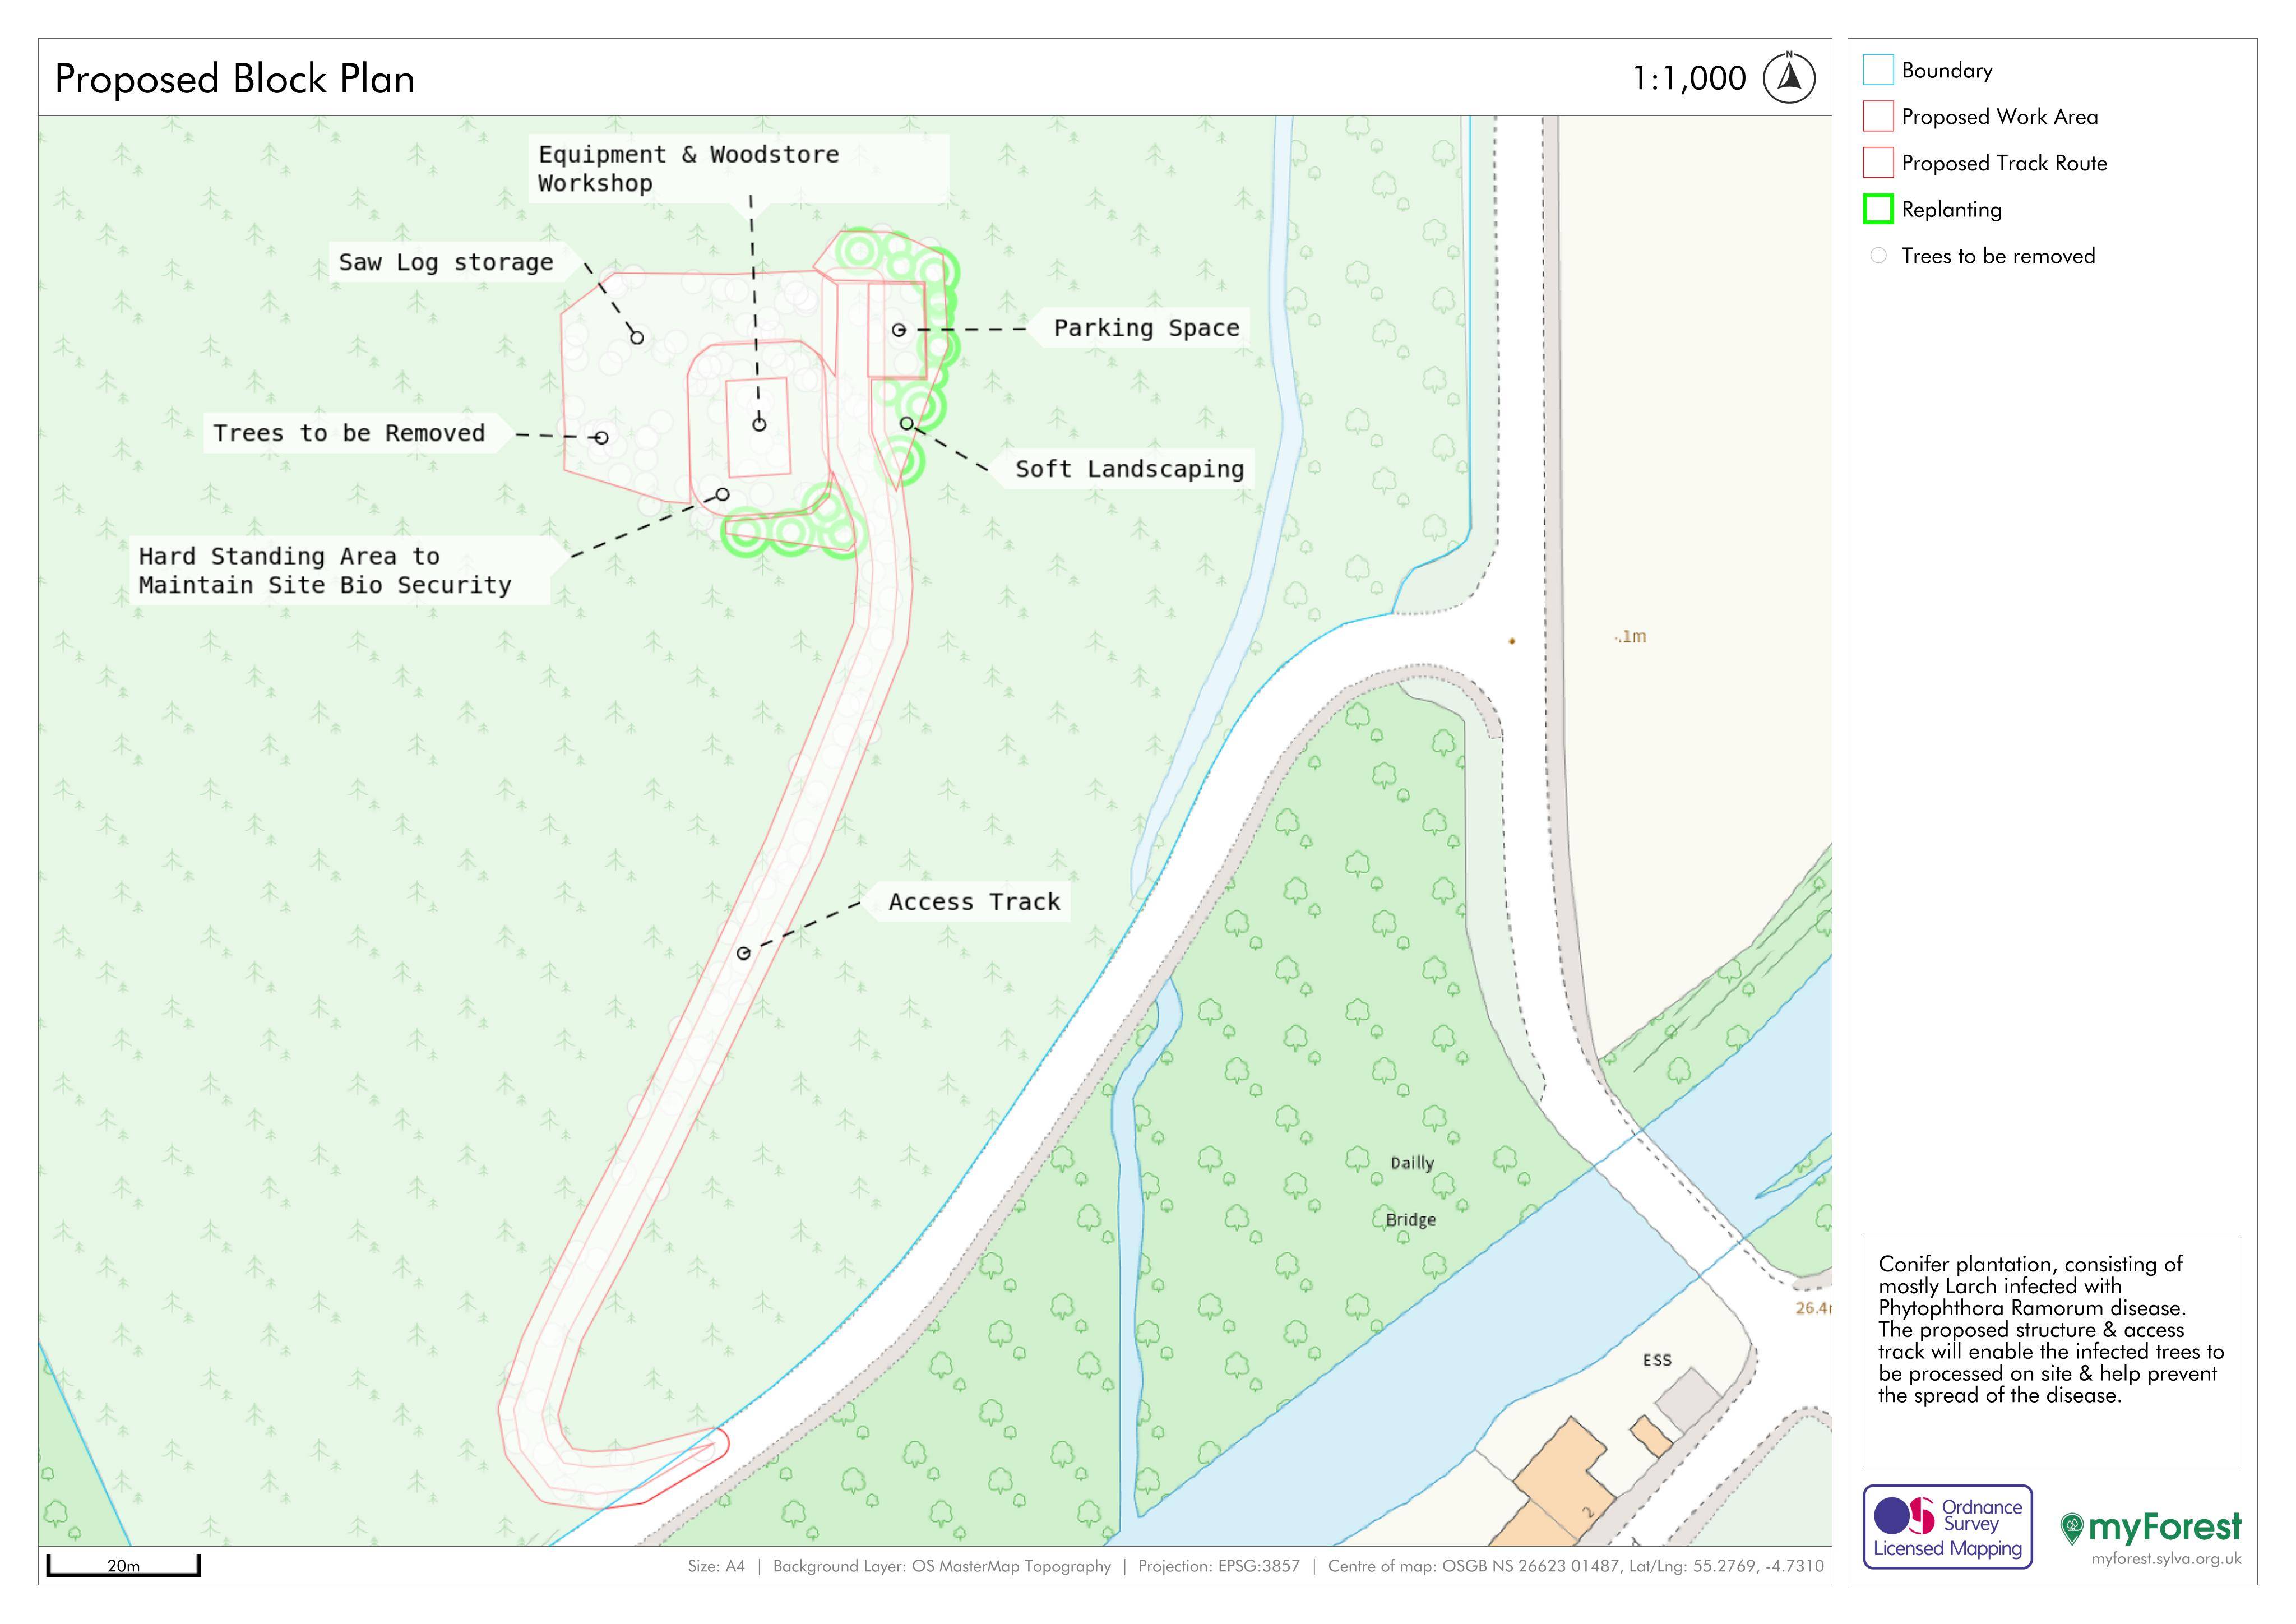Click the 'Projection: EPSG:3857' footer text
The image size is (2296, 1624).
pos(1219,1566)
